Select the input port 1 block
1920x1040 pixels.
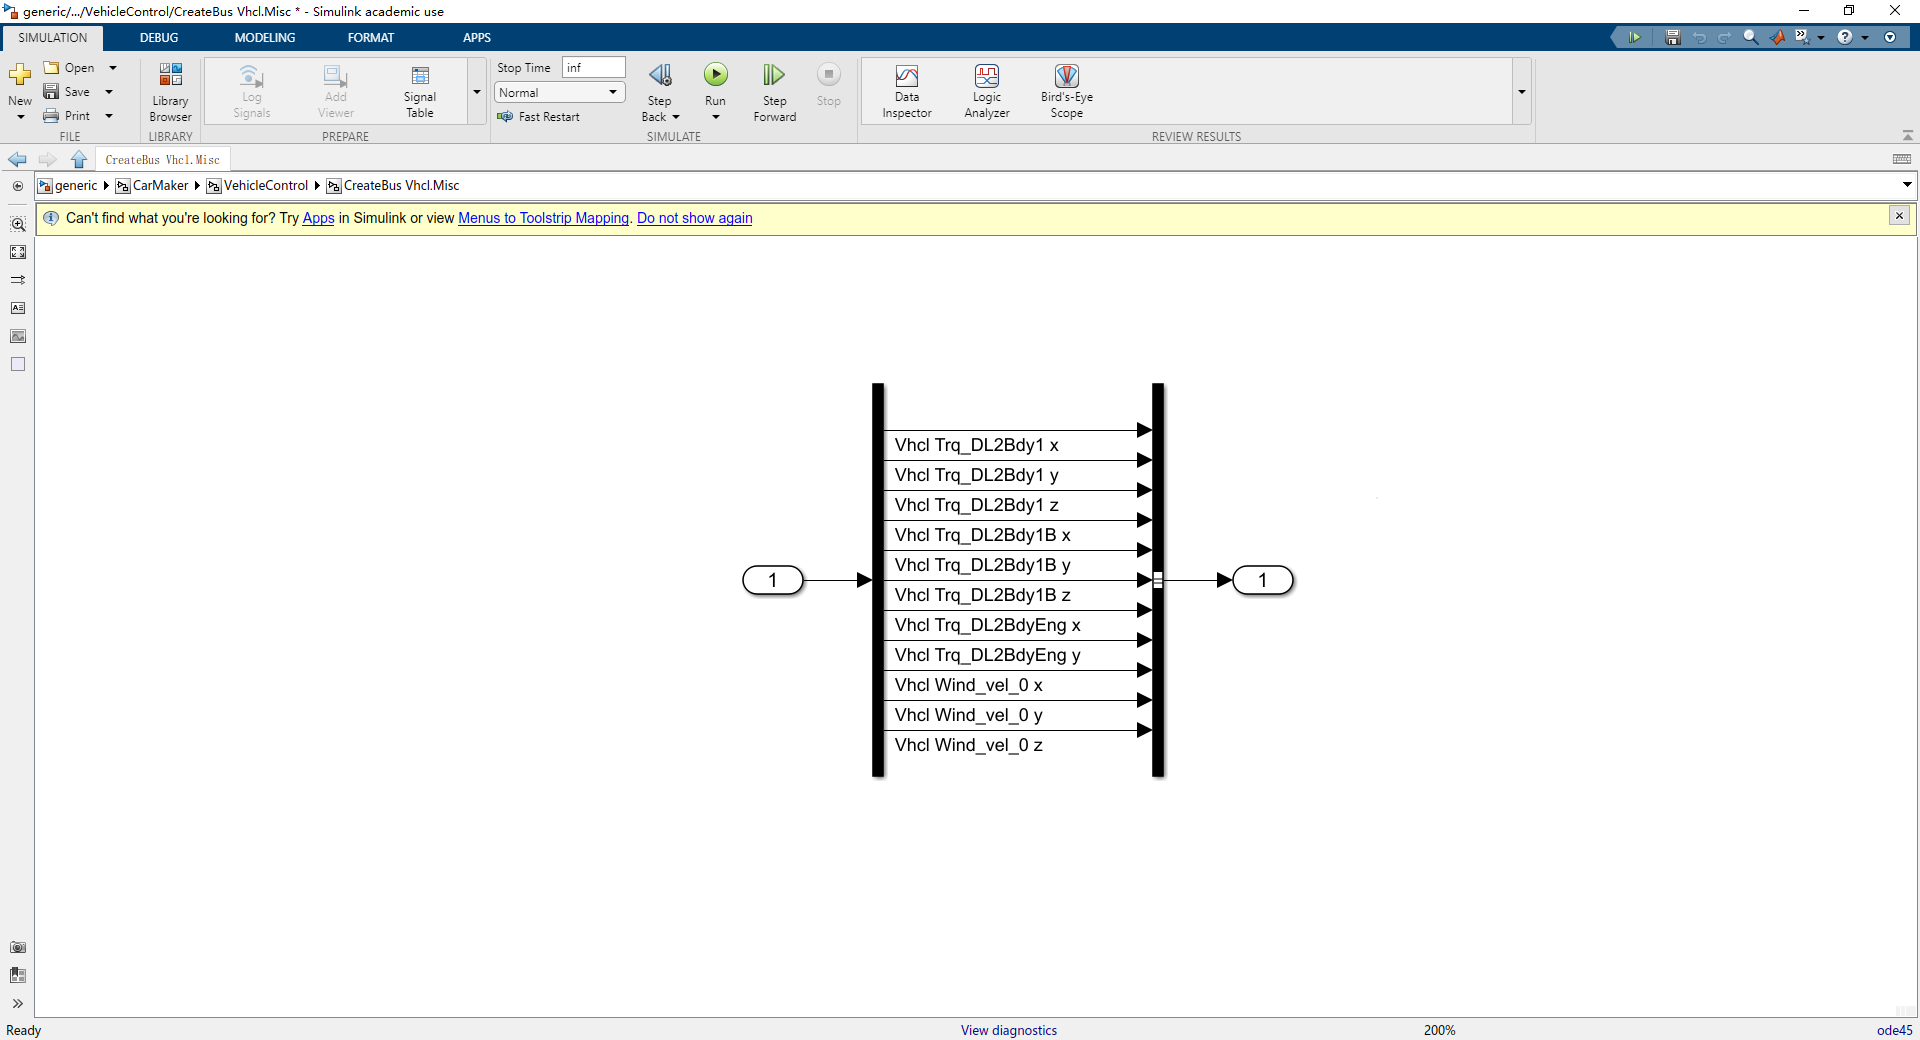(x=773, y=580)
